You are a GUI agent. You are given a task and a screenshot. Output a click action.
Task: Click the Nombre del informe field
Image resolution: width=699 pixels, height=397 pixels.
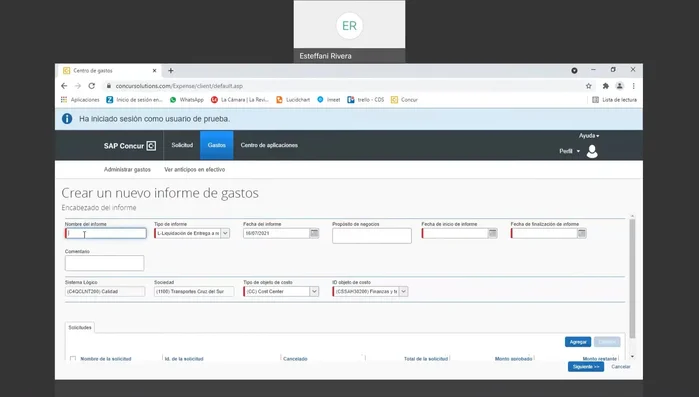(x=106, y=233)
